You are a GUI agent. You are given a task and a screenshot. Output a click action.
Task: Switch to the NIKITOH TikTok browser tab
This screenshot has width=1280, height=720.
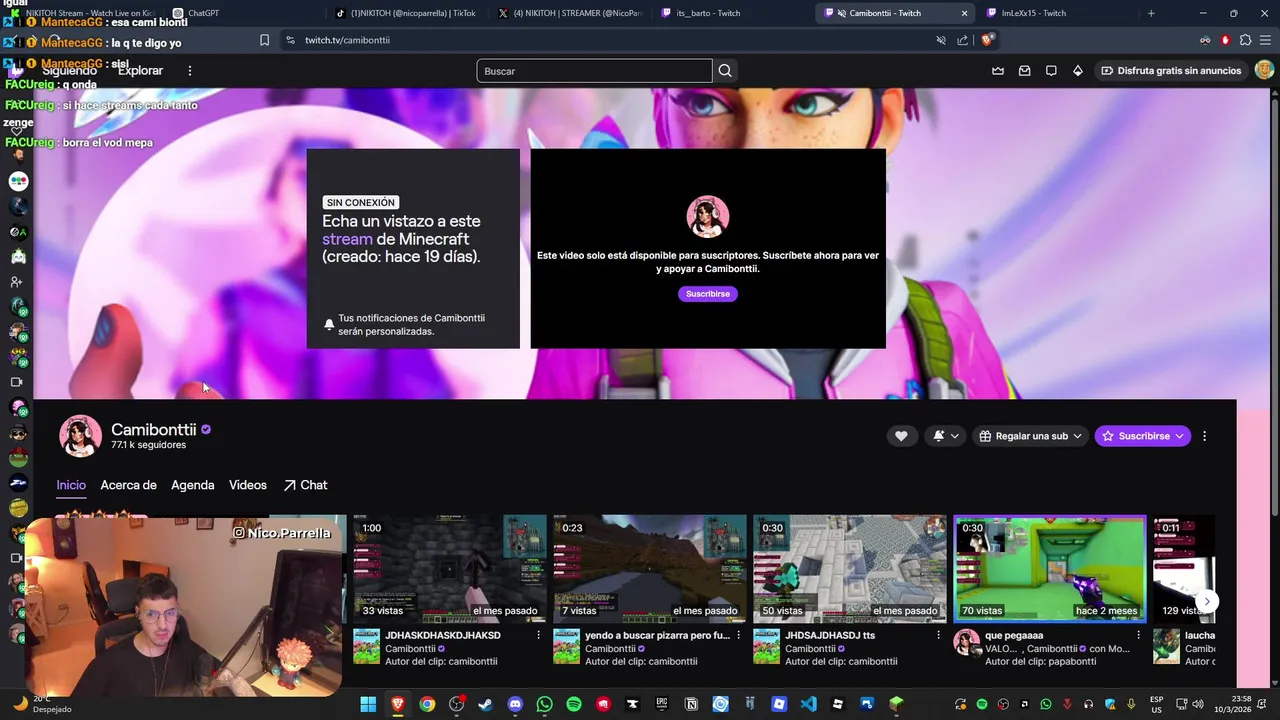click(x=405, y=13)
